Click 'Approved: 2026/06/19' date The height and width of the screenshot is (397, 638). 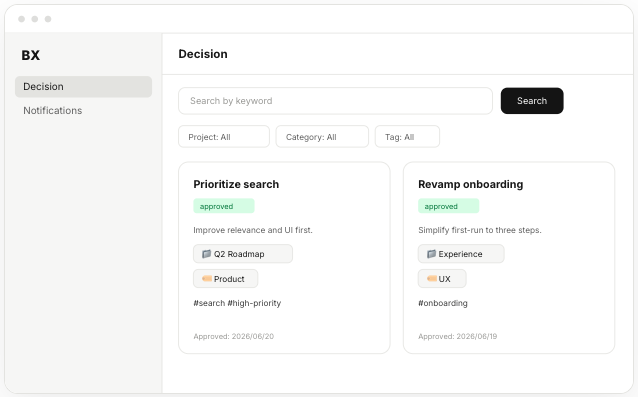pos(458,336)
